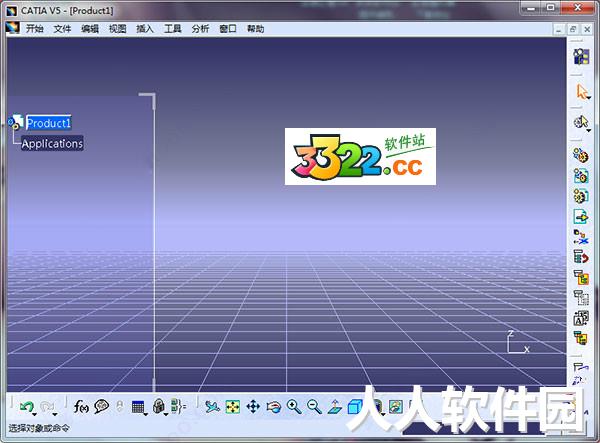
Task: Click the Existing Component icon
Action: pos(581,217)
